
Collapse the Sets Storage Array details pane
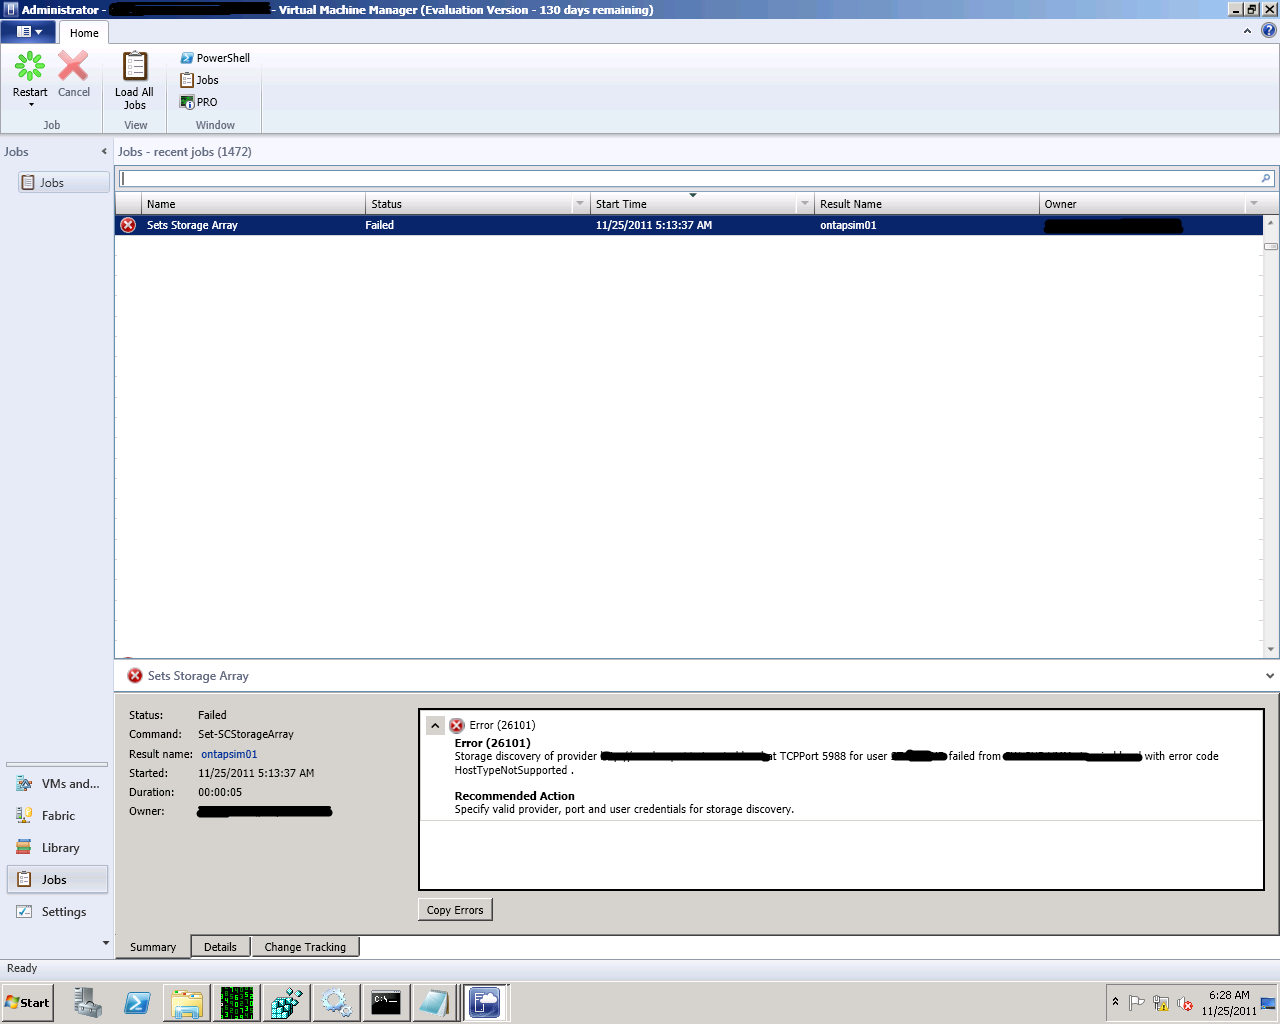[x=1270, y=676]
